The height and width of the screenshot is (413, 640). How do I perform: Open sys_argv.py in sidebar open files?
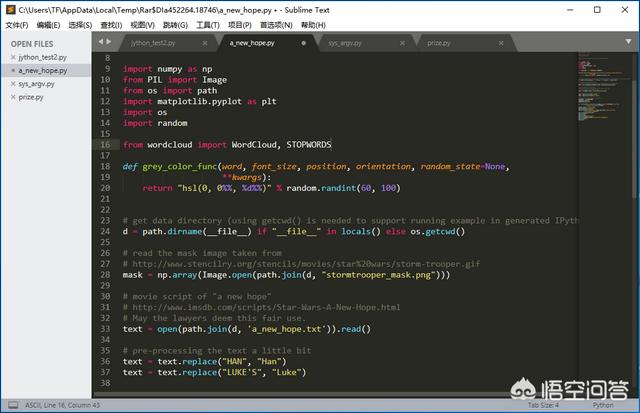click(x=36, y=84)
